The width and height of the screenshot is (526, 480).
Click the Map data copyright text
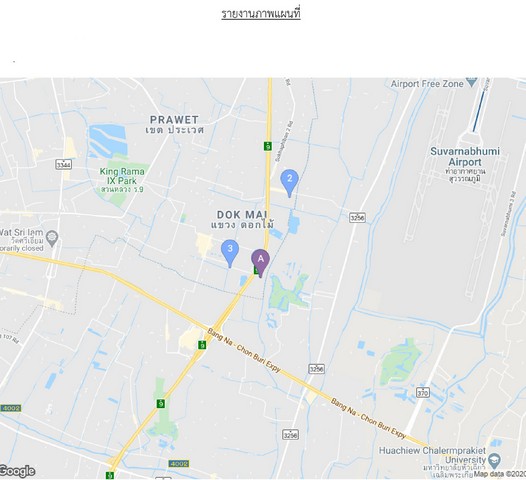coord(499,474)
